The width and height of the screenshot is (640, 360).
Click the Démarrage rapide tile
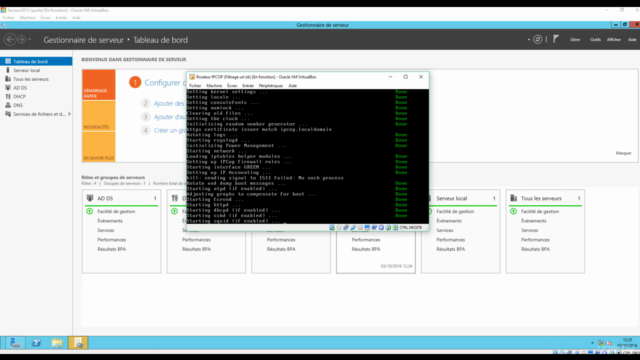tap(99, 85)
